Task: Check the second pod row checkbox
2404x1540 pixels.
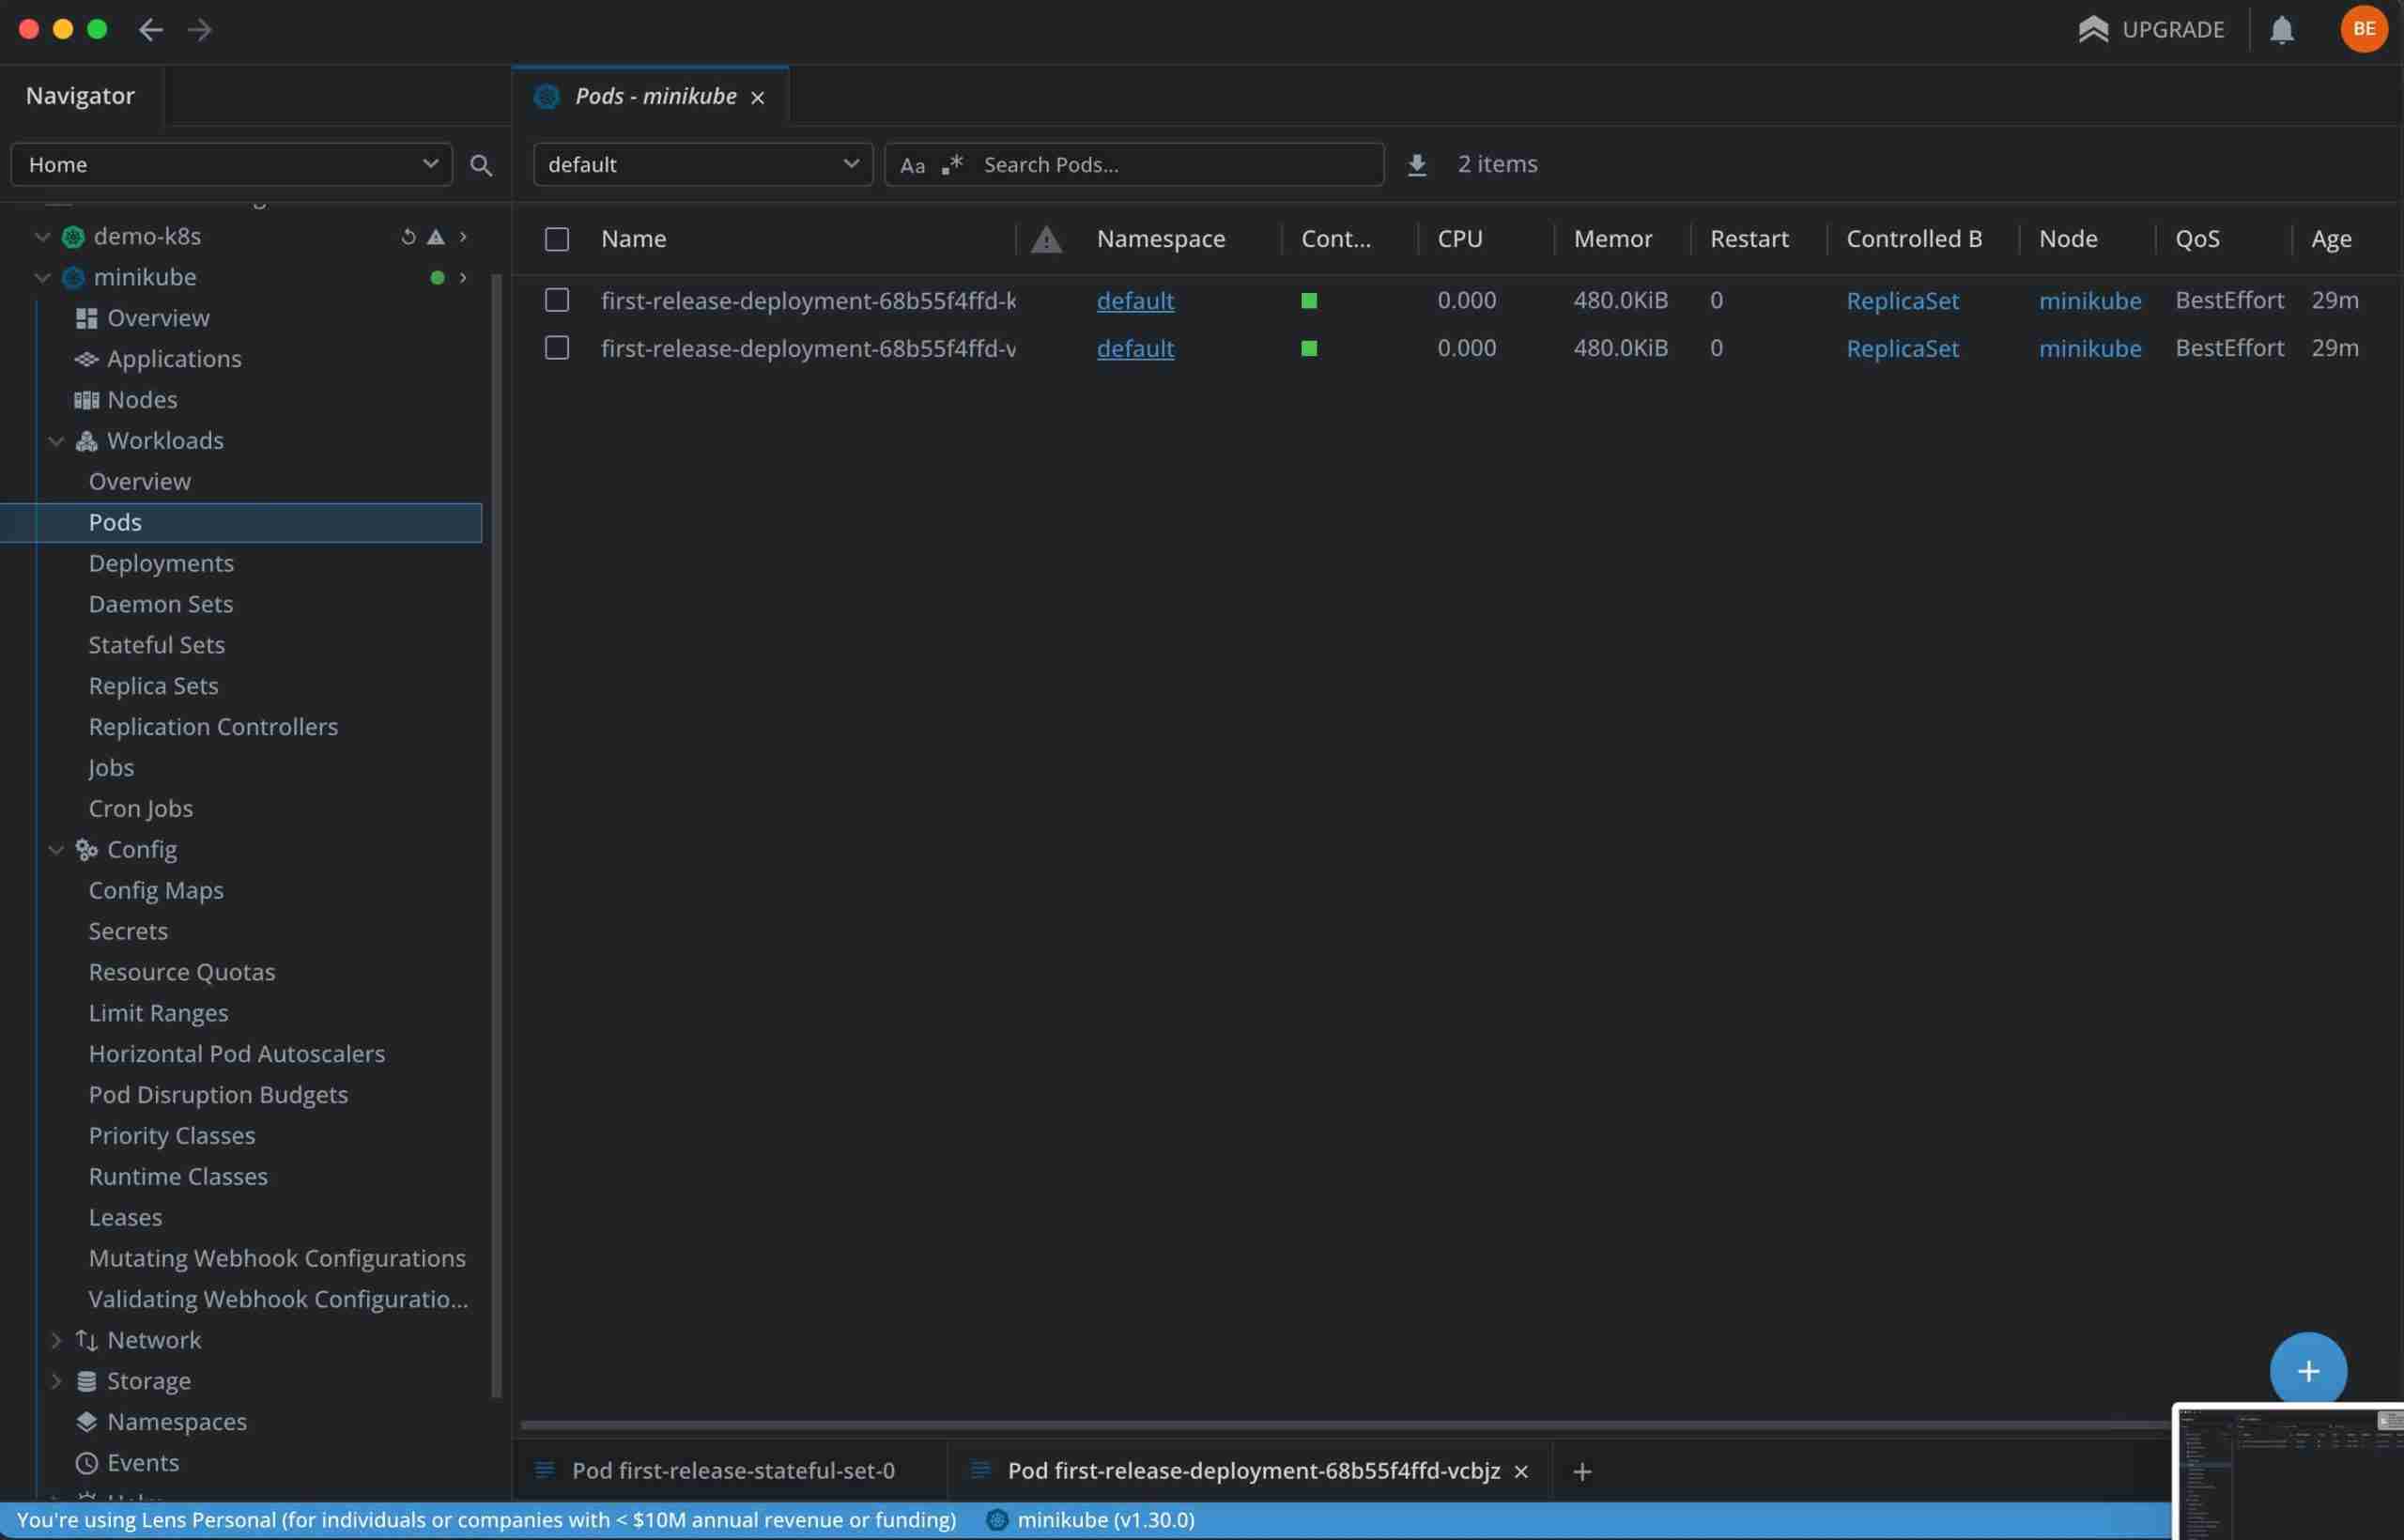Action: [x=557, y=348]
